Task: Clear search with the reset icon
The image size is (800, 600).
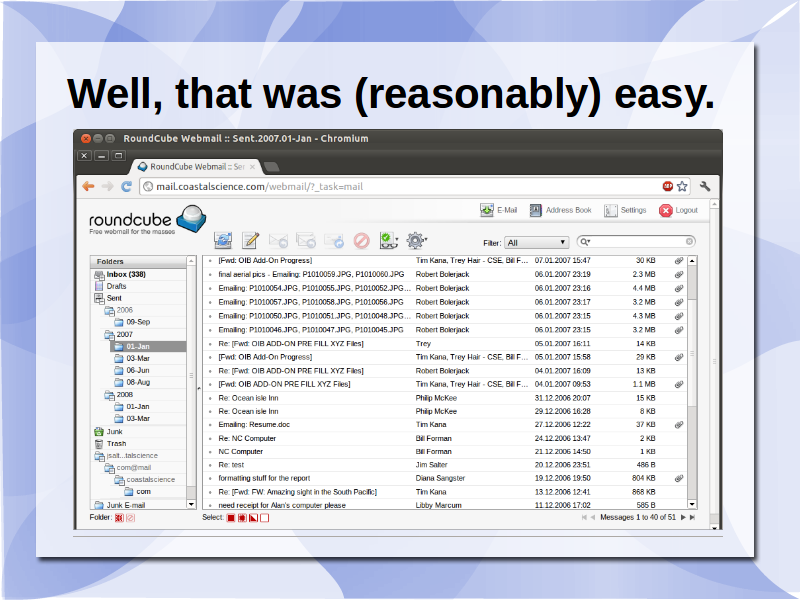Action: click(689, 241)
